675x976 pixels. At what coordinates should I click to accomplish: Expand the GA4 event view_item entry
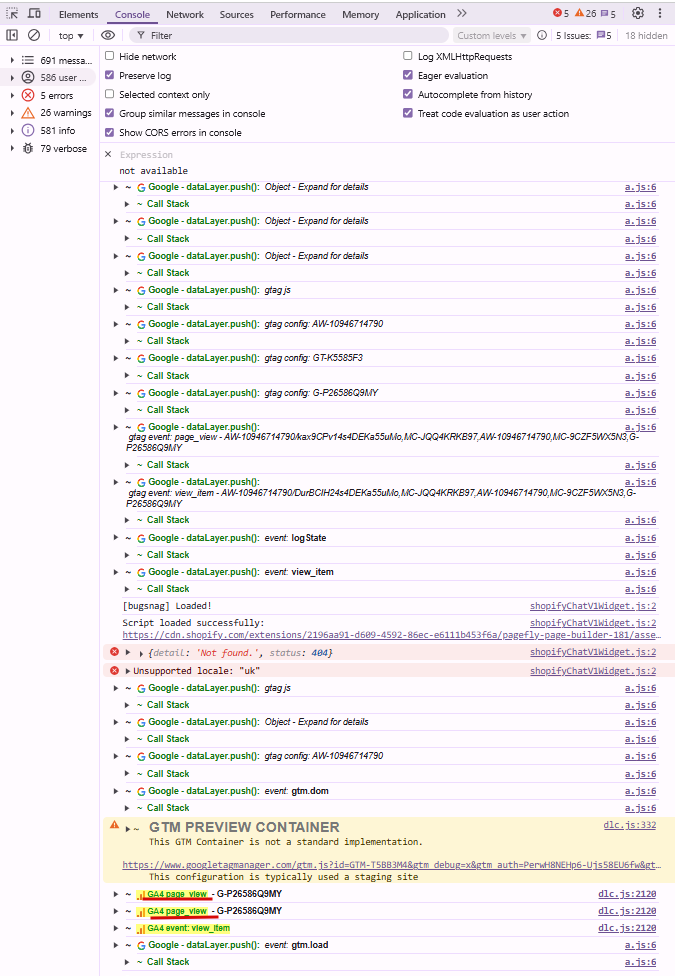116,928
